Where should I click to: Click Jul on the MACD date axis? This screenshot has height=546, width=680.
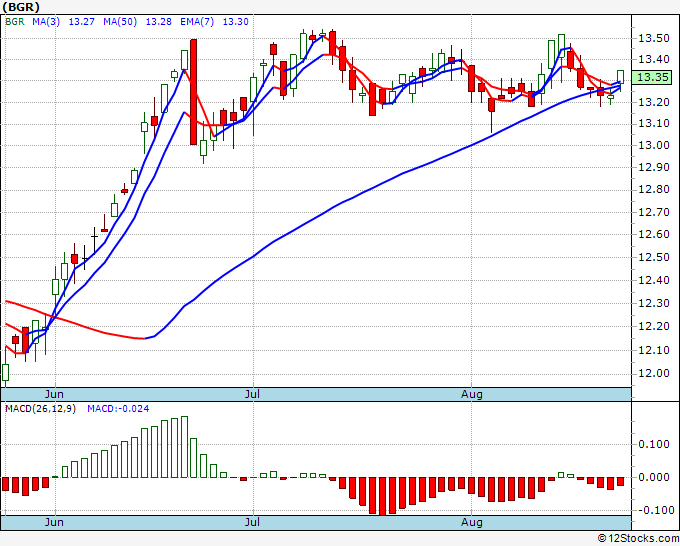tap(252, 522)
